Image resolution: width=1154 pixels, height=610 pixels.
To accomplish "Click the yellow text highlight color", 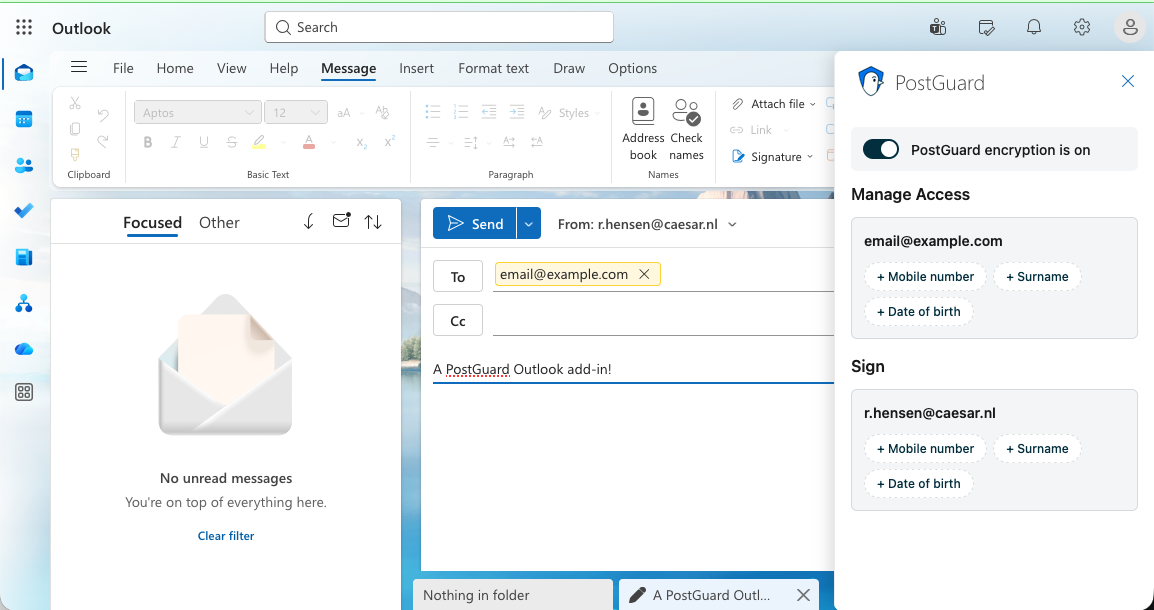I will pyautogui.click(x=259, y=143).
